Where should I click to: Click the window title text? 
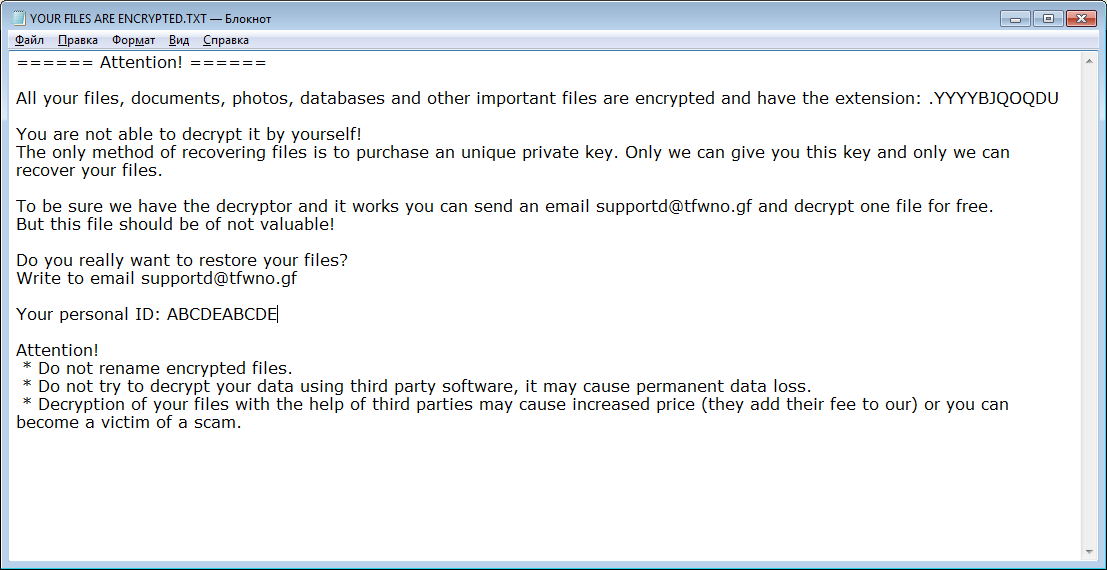[x=150, y=19]
